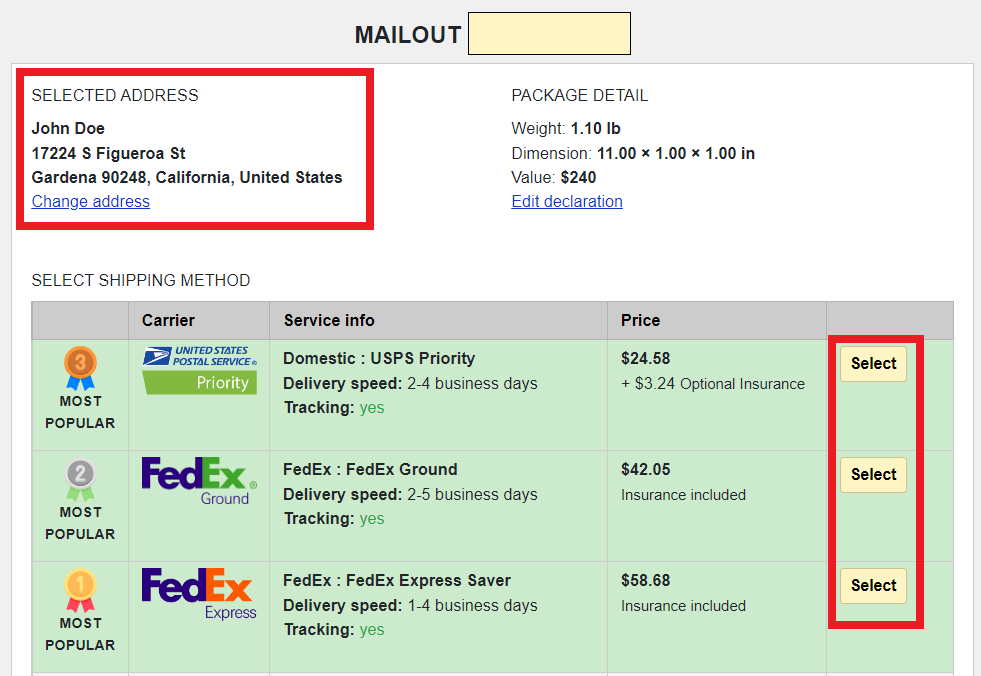Click the Carrier column header

(168, 321)
